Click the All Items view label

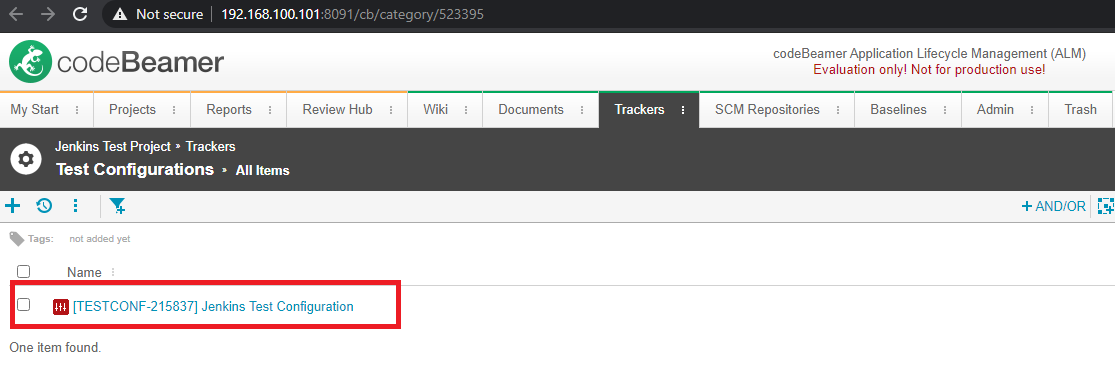(262, 171)
